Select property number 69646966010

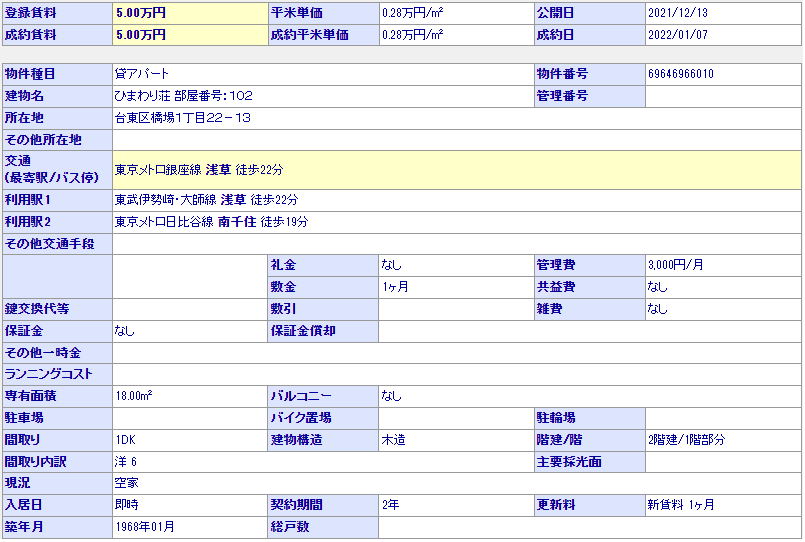[681, 74]
